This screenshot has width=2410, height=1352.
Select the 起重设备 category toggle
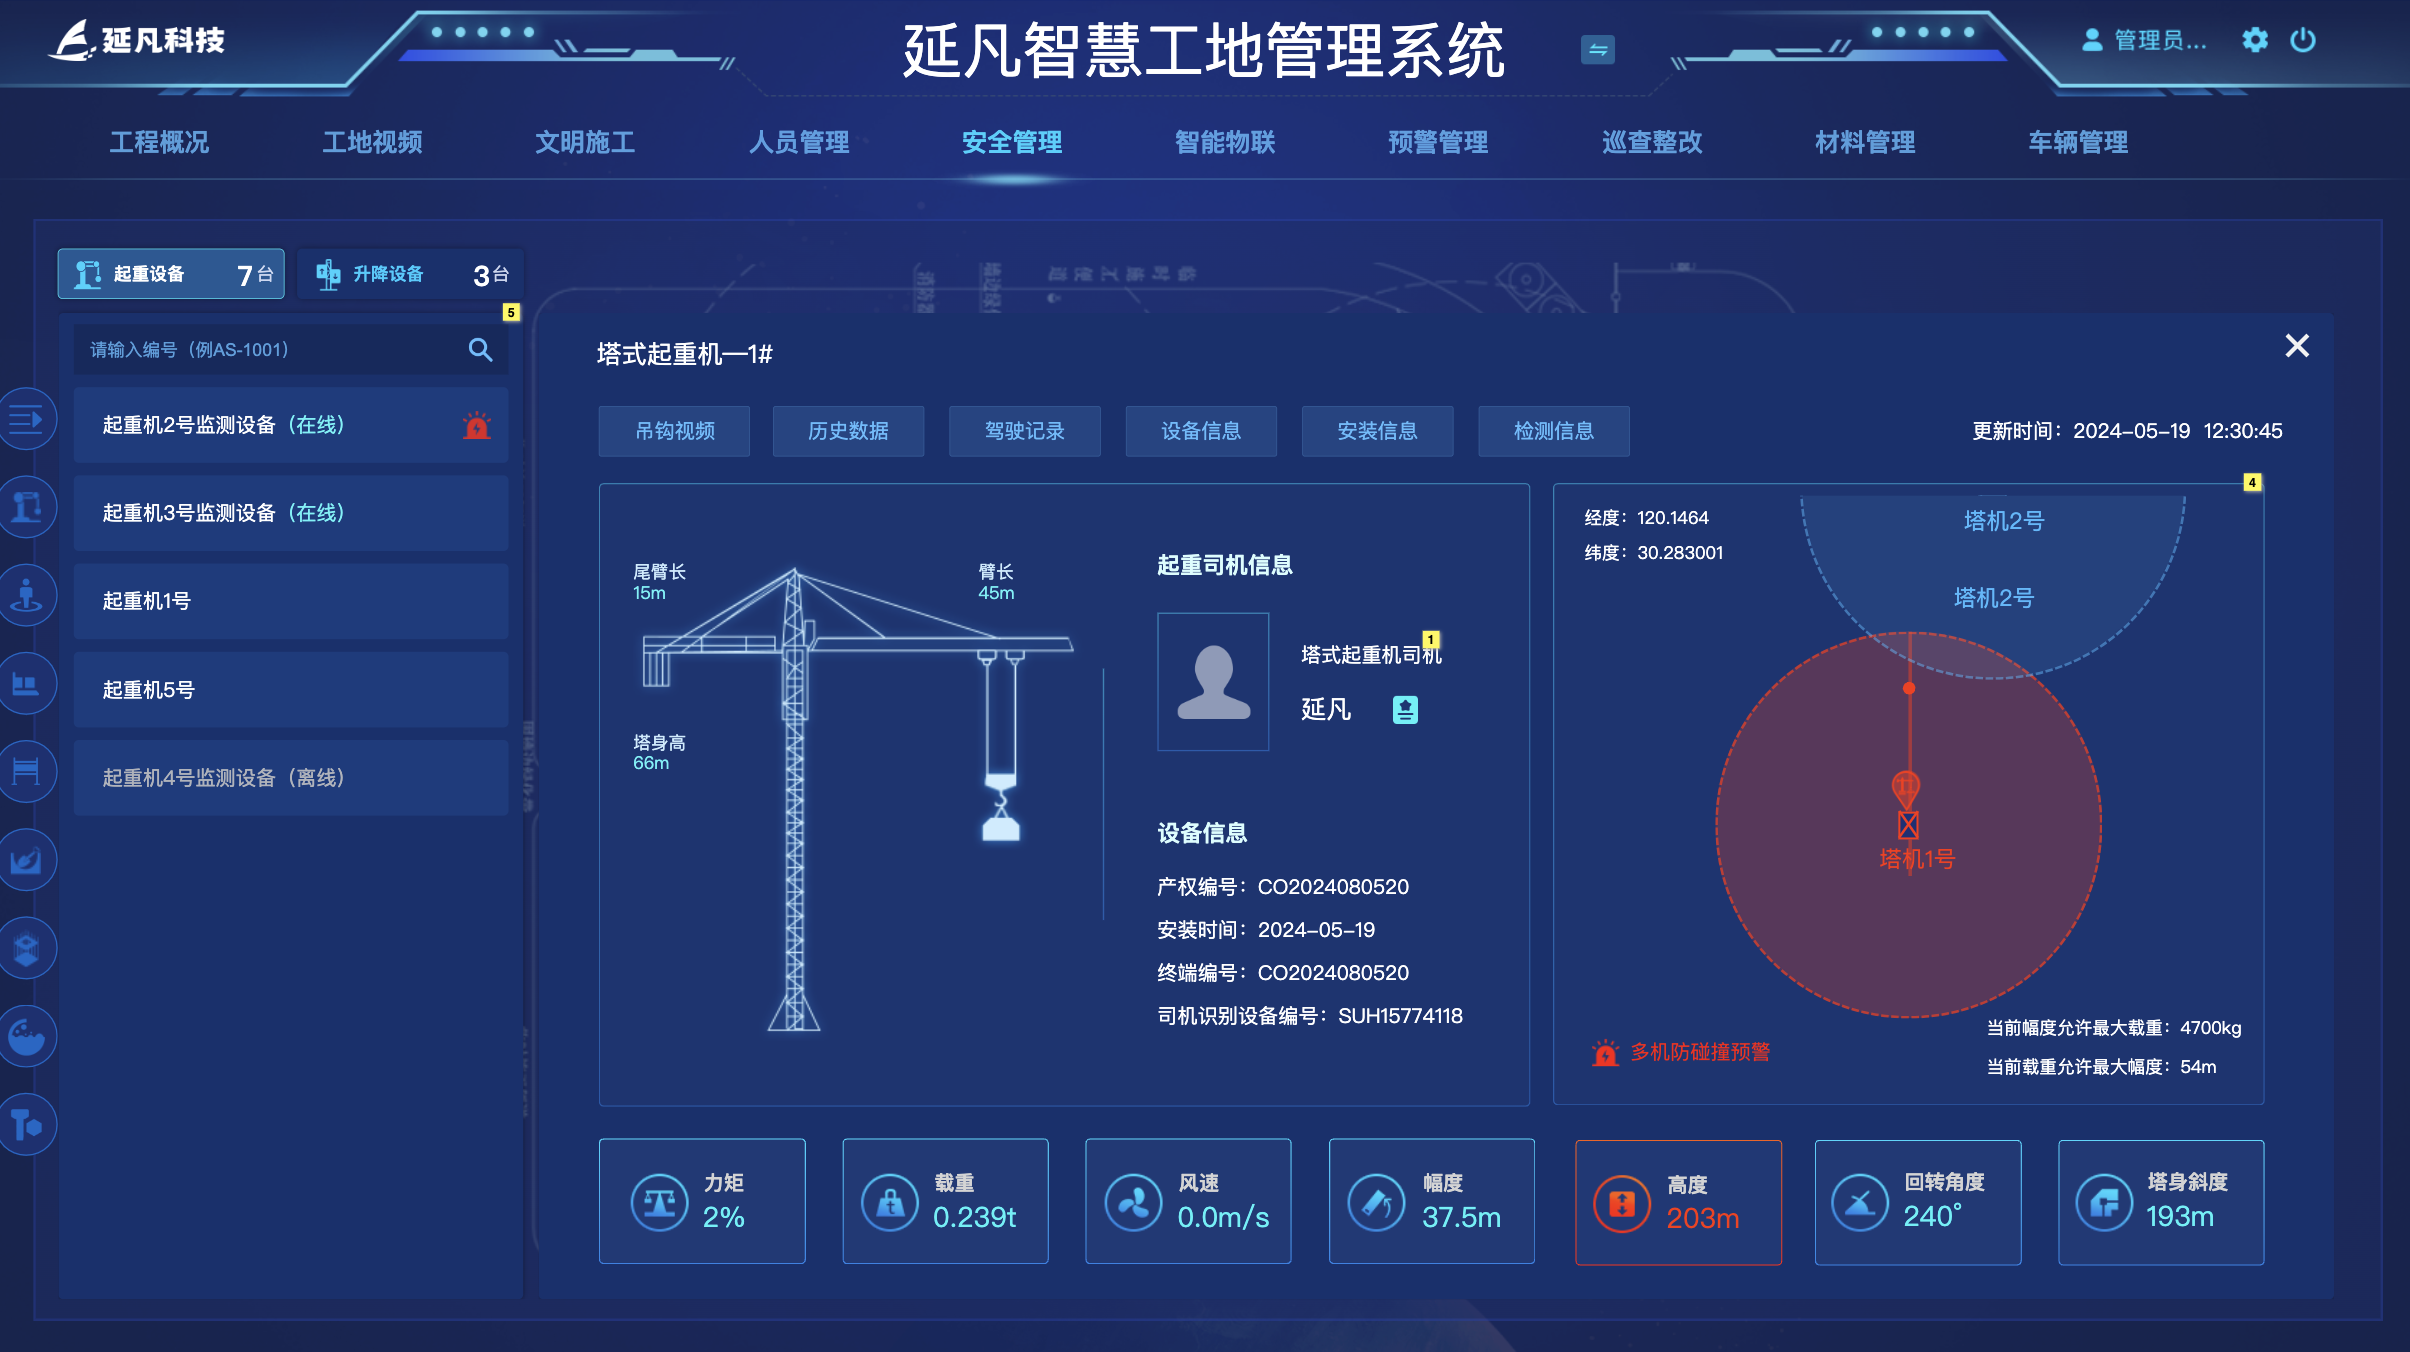click(x=171, y=274)
